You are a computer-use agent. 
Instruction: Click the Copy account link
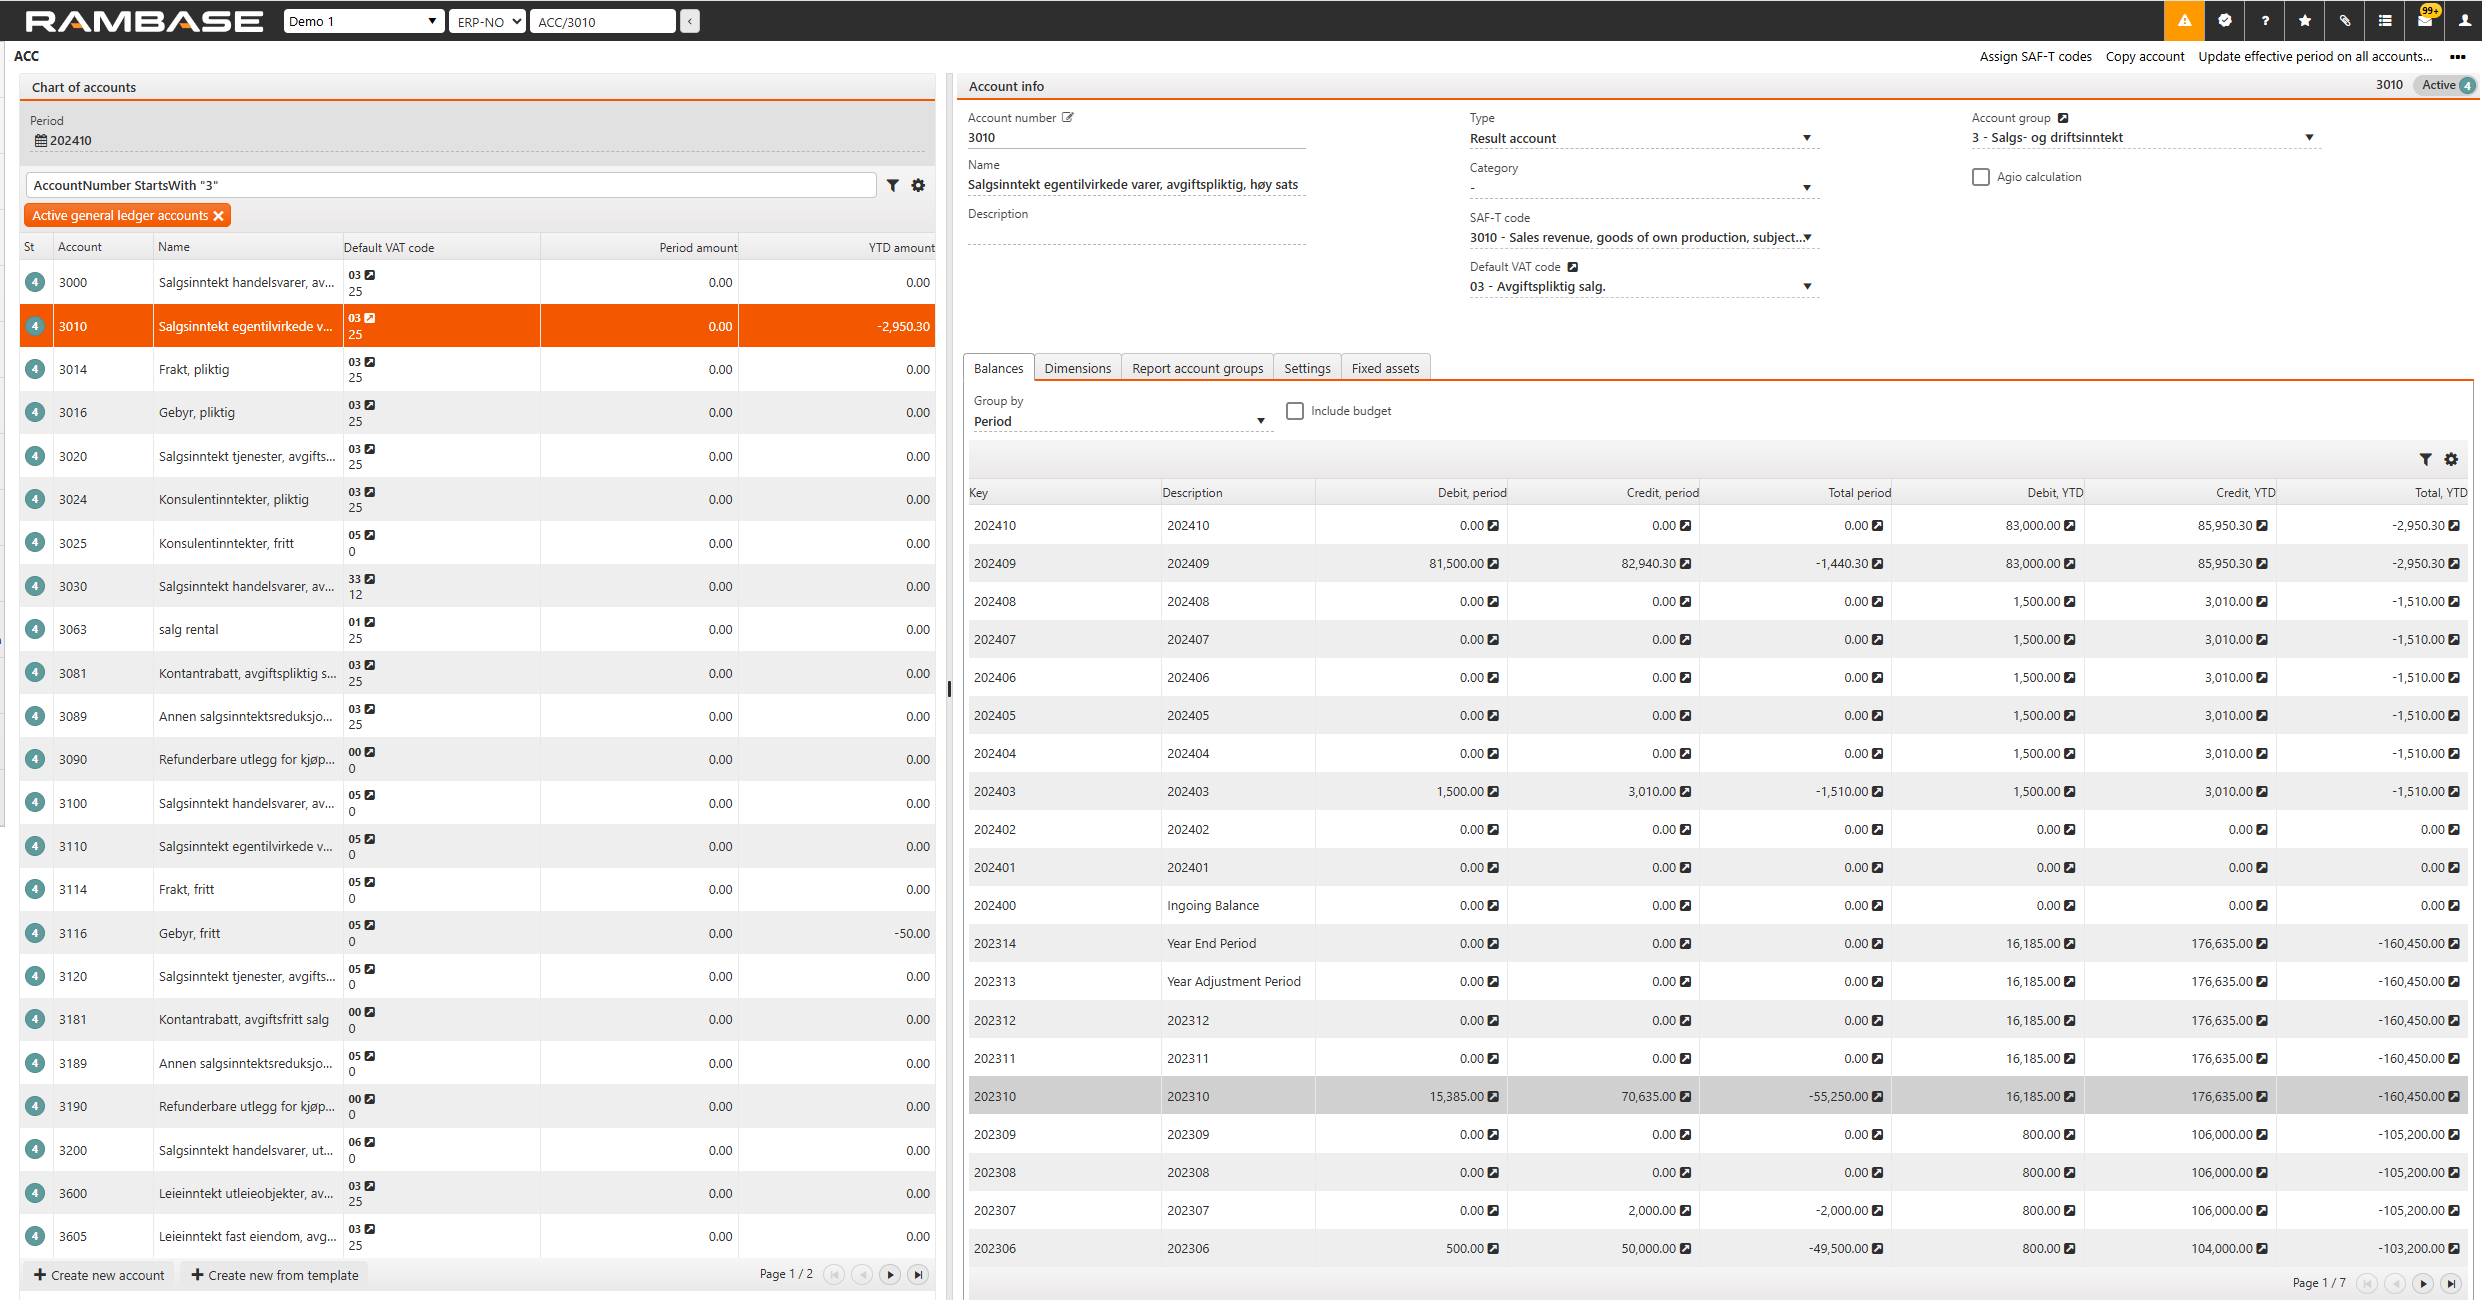[x=2145, y=56]
